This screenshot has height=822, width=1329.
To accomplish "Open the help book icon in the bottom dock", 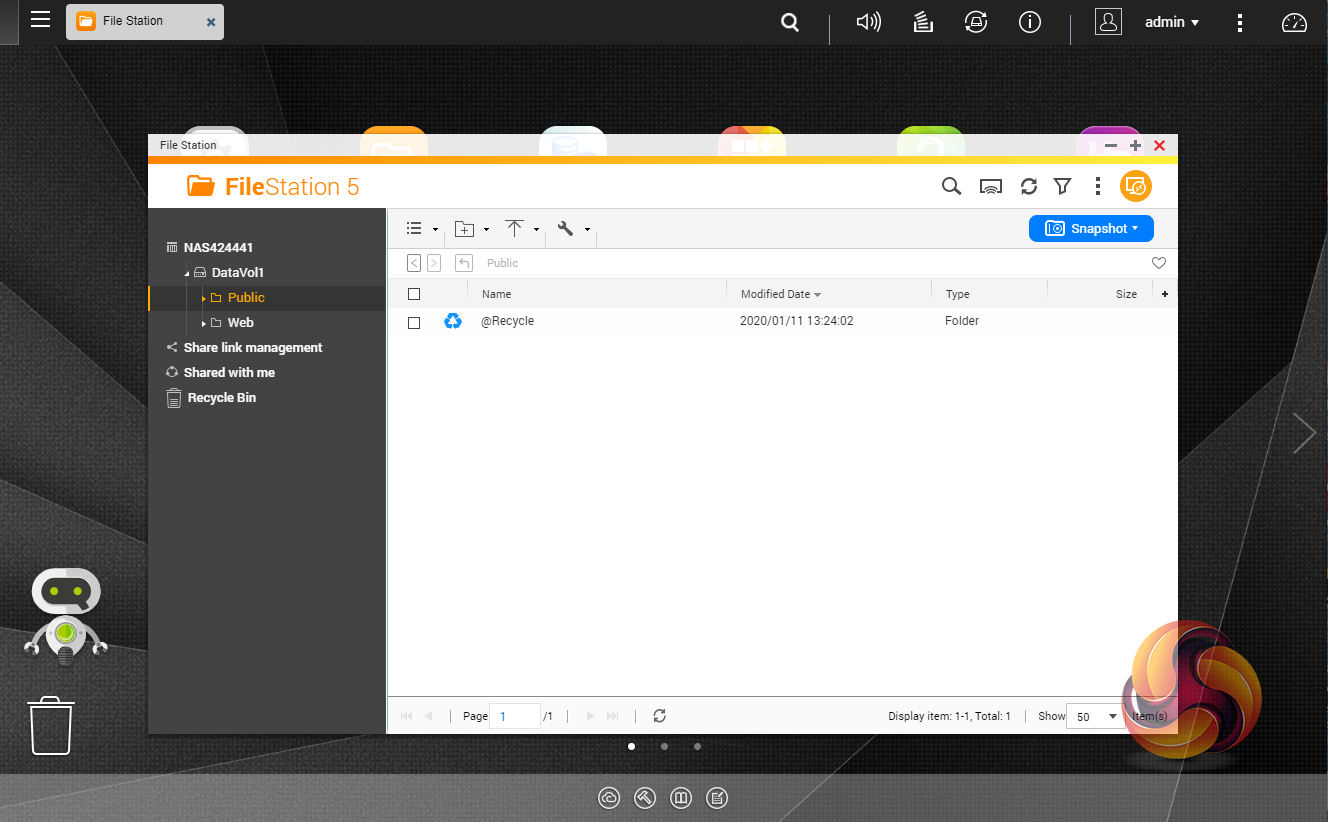I will pyautogui.click(x=681, y=797).
